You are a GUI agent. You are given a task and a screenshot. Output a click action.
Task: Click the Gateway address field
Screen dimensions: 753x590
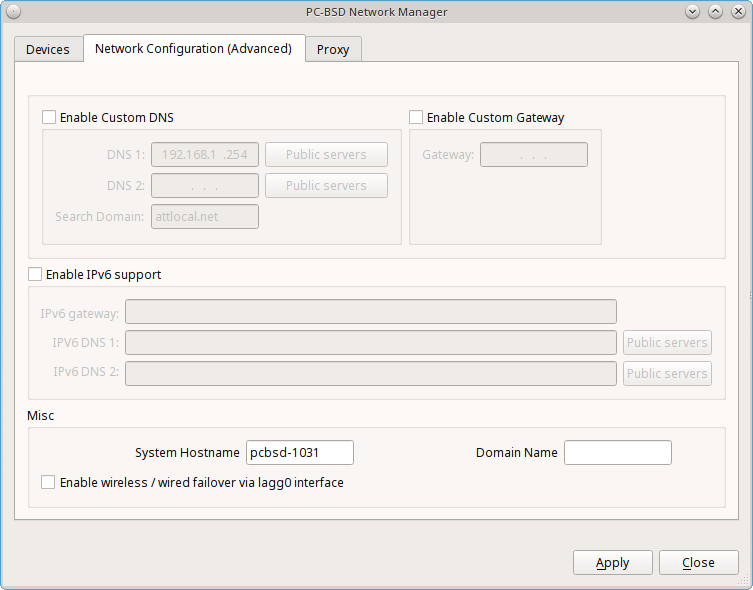[534, 155]
